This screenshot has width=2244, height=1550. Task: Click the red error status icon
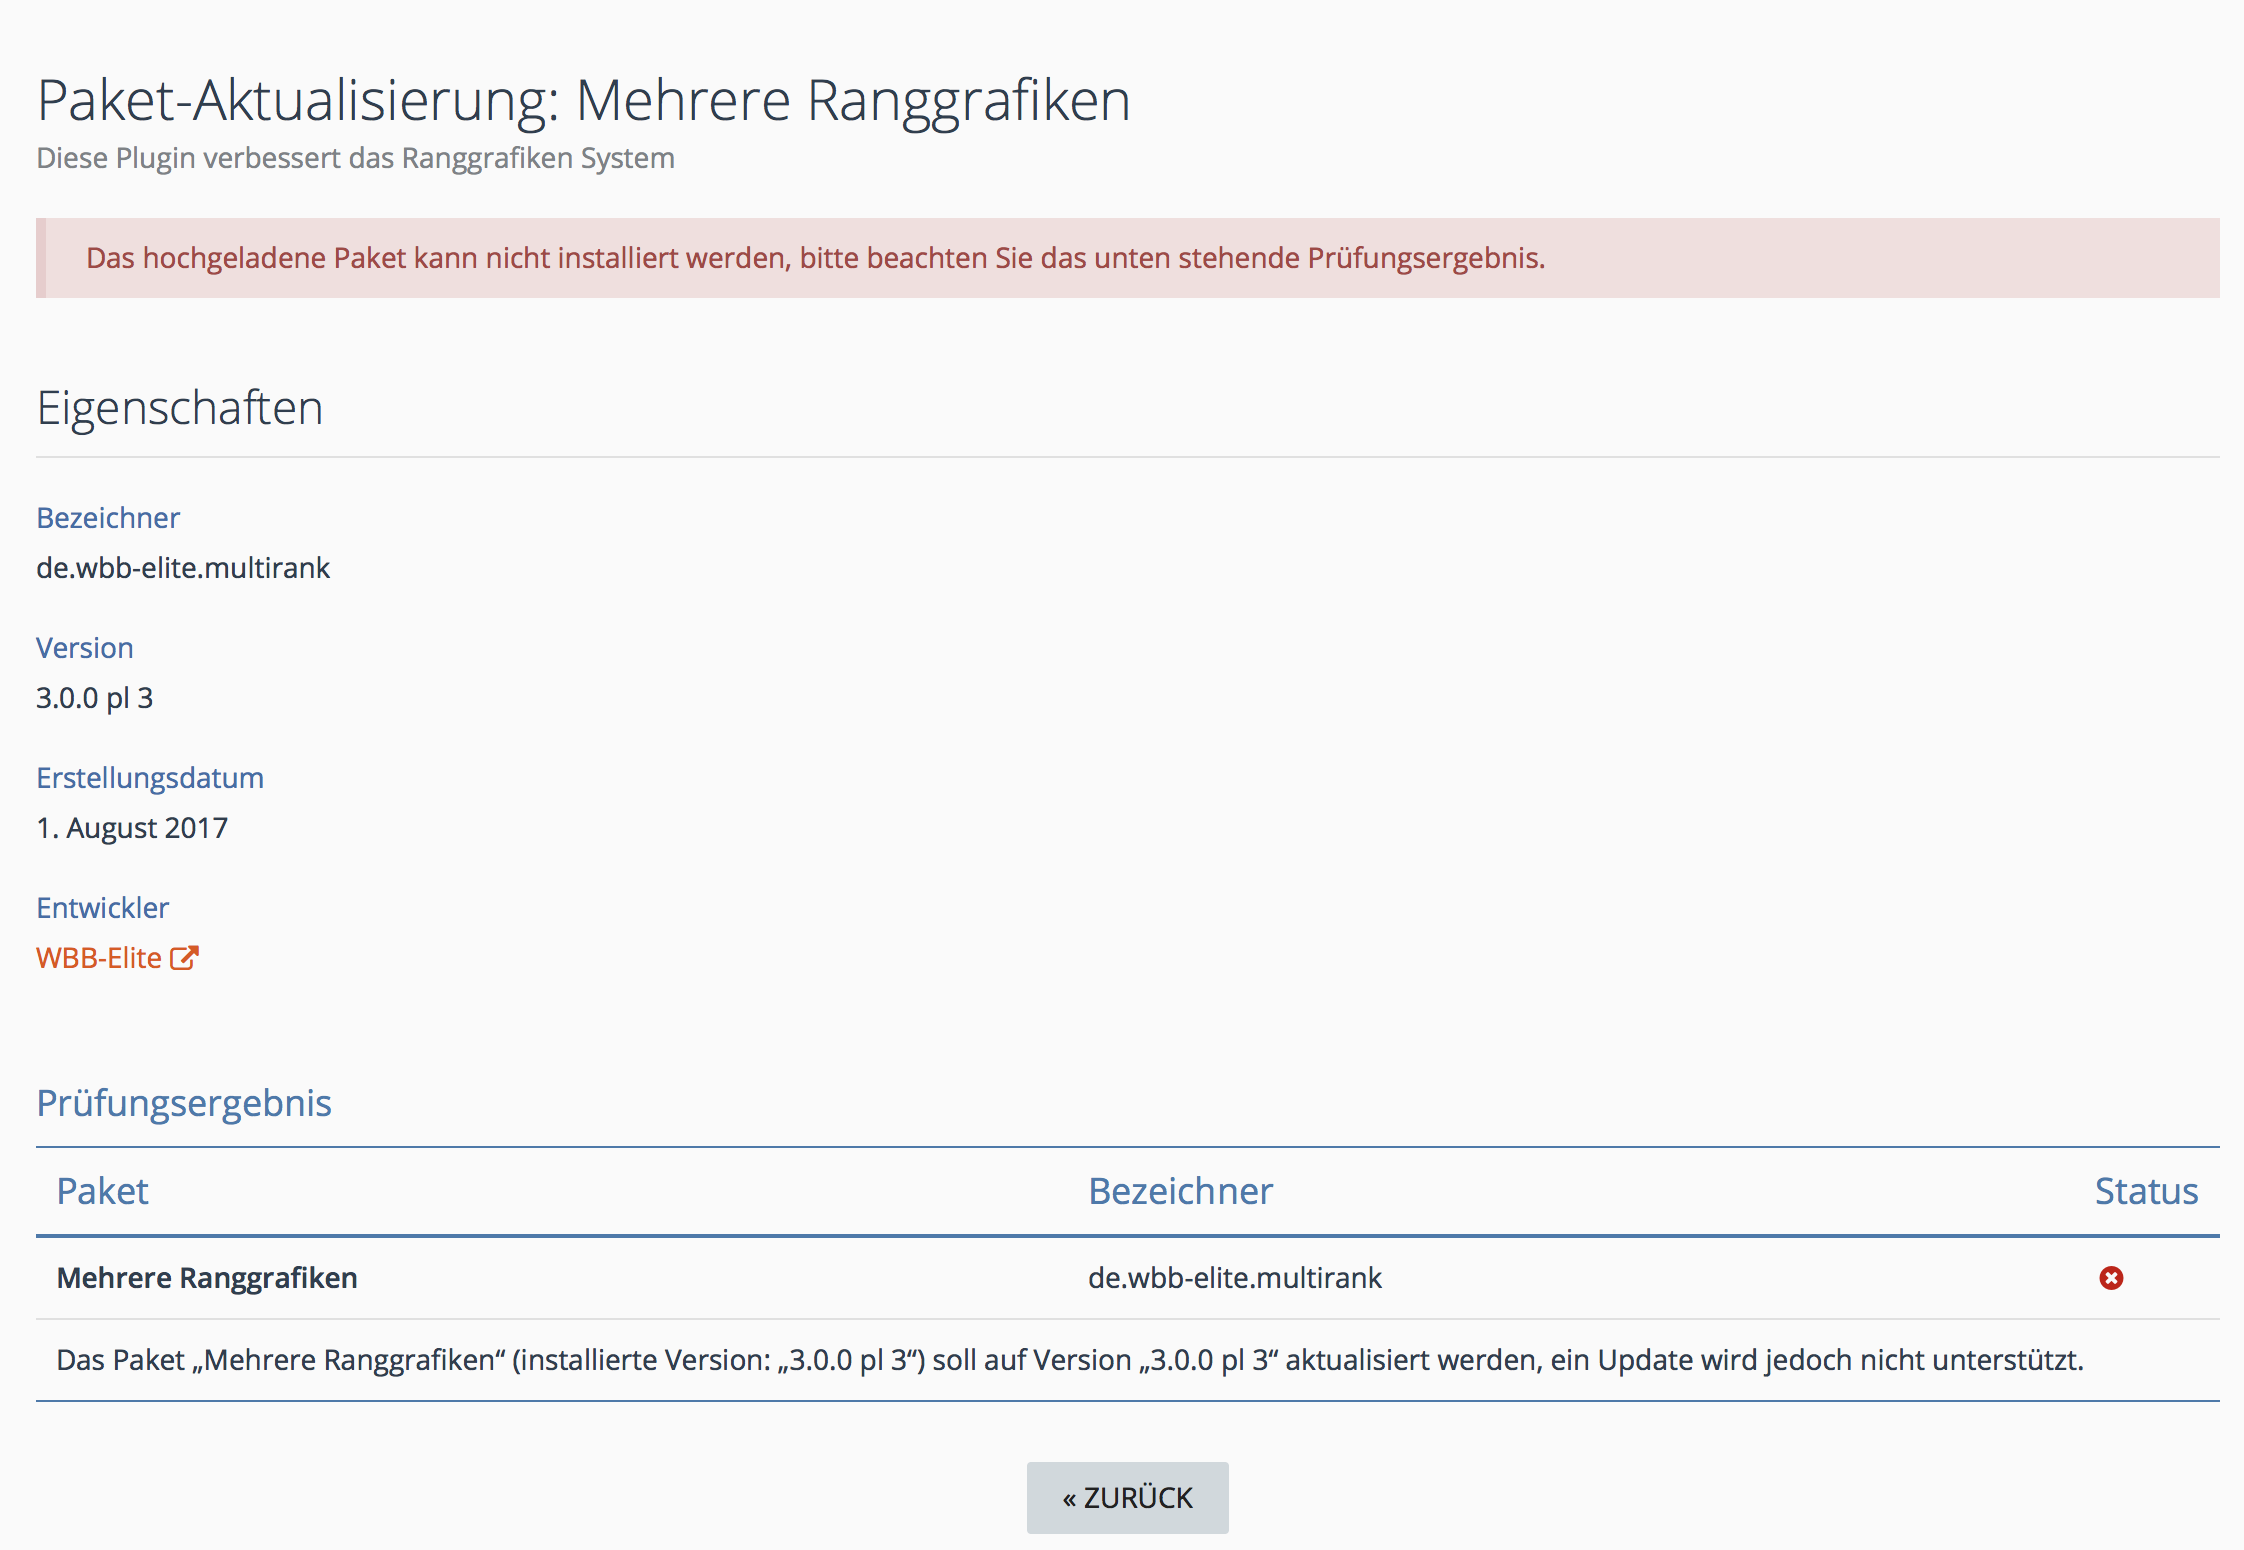[2111, 1278]
